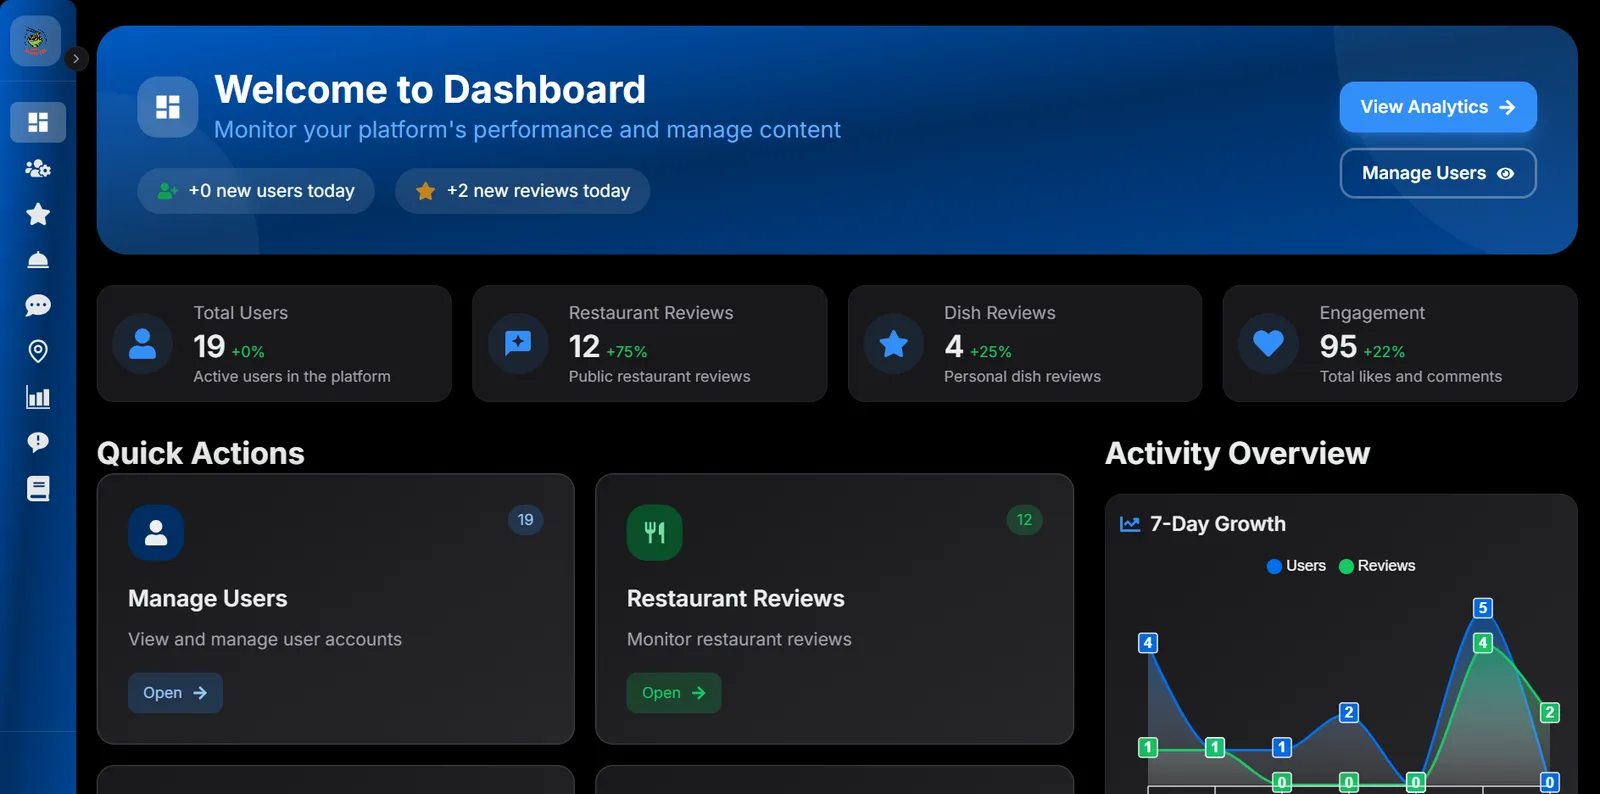Viewport: 1600px width, 794px height.
Task: Open the dish cloche icon in the sidebar
Action: point(38,260)
